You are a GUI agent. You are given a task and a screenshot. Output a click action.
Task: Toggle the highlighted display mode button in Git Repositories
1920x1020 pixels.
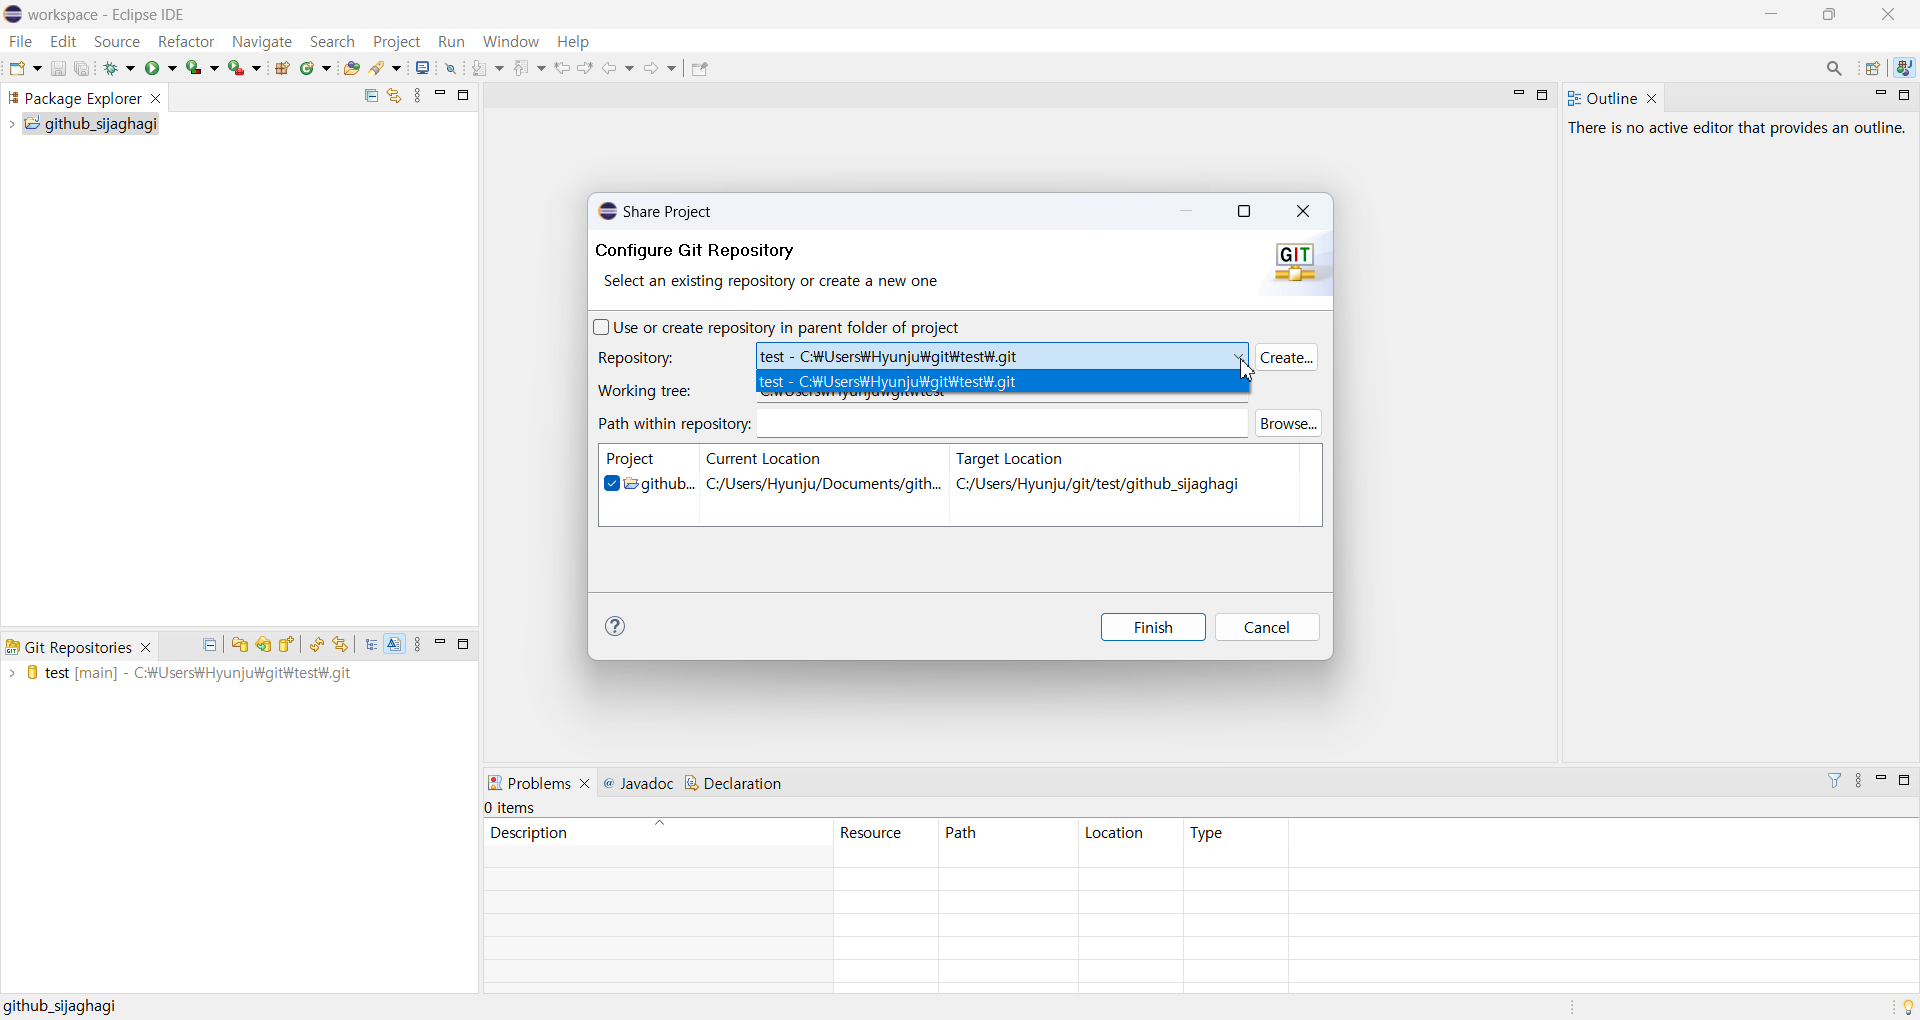click(x=396, y=645)
